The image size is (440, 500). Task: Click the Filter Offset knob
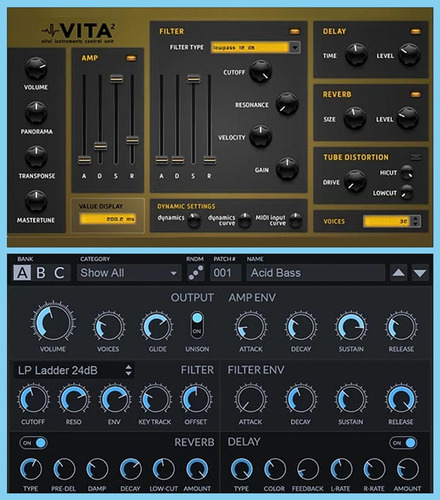196,399
